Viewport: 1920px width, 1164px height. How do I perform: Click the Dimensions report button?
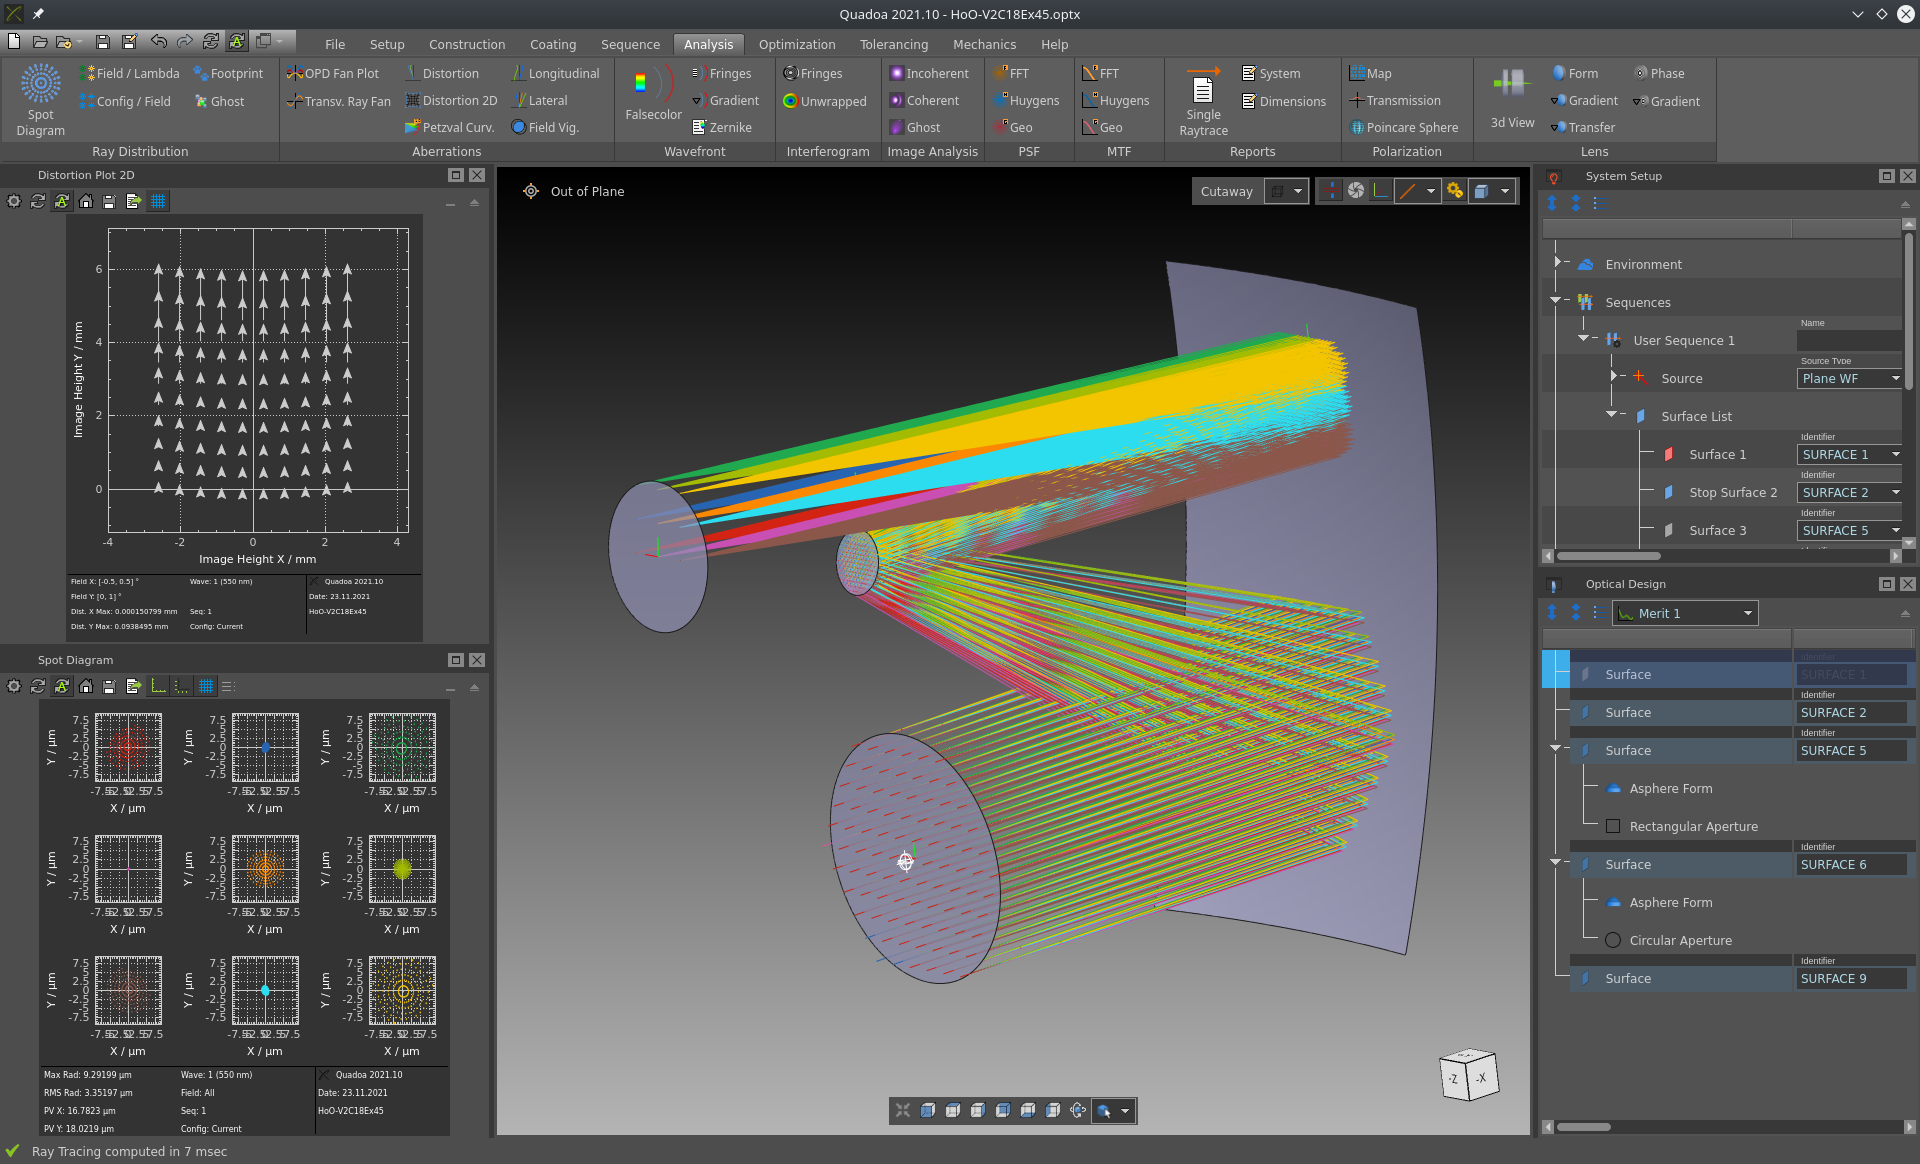pyautogui.click(x=1284, y=101)
